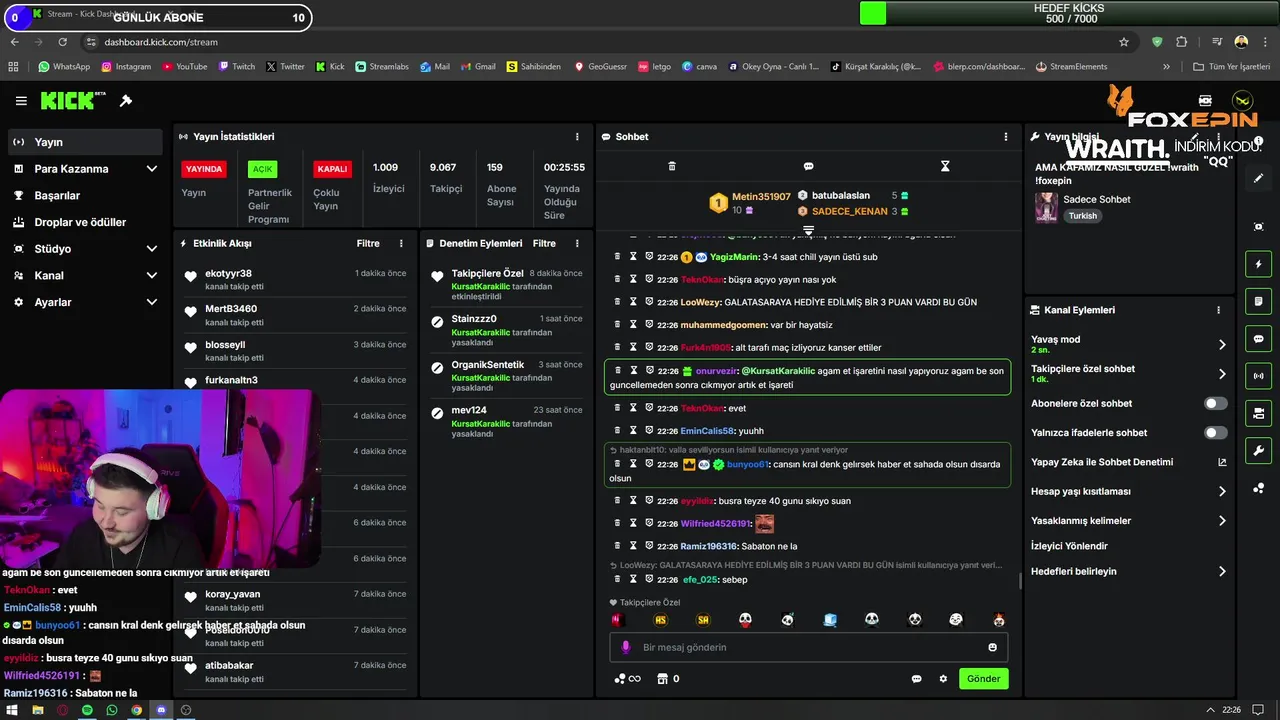The width and height of the screenshot is (1280, 720).
Task: Open the three-dot menu of Etkinlik Akışı
Action: (401, 243)
